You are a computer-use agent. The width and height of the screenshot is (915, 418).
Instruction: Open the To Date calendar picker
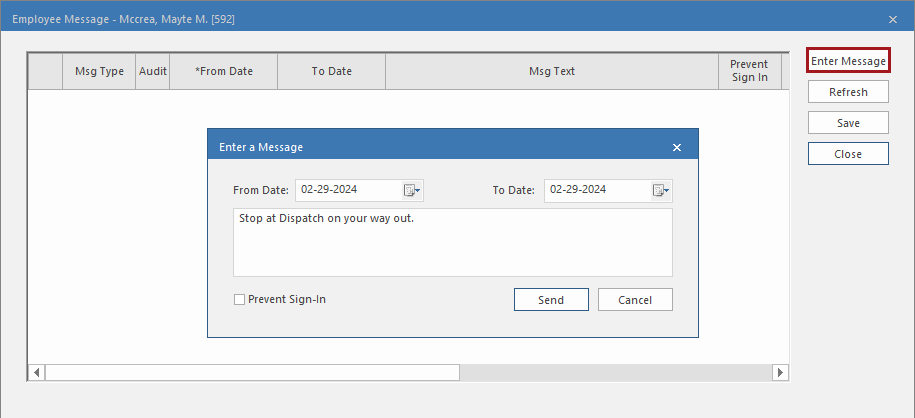(x=661, y=190)
